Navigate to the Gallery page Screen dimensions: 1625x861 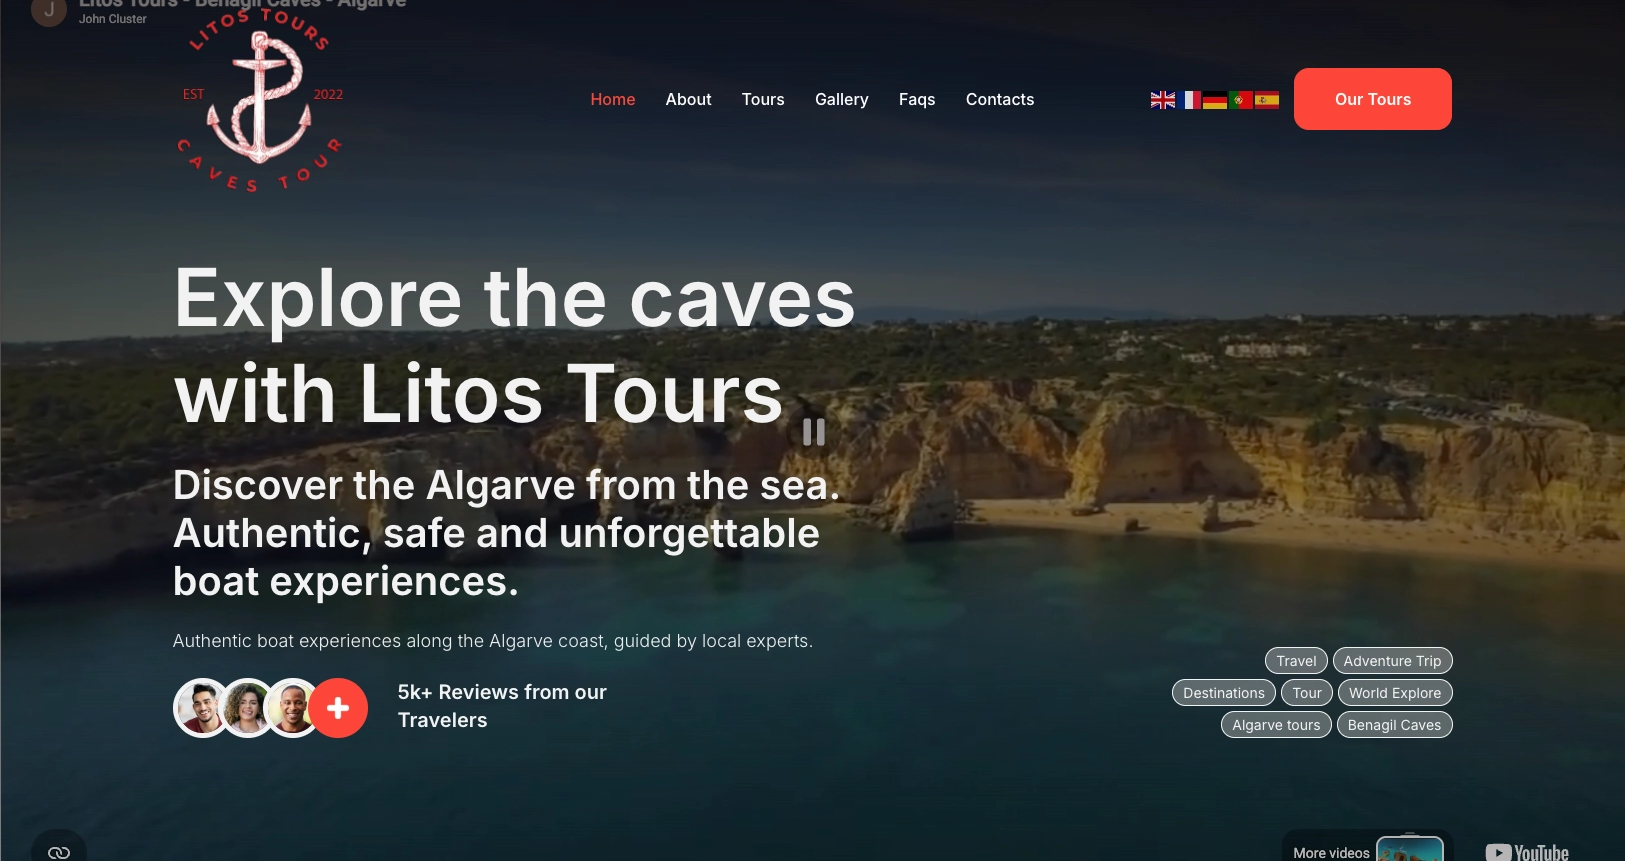pyautogui.click(x=842, y=99)
